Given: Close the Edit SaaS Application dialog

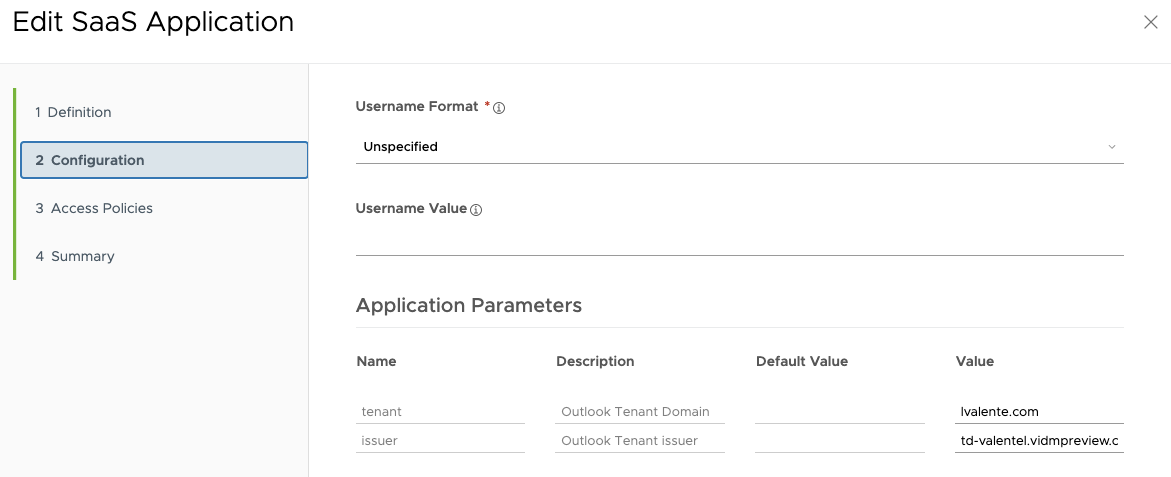Looking at the screenshot, I should pyautogui.click(x=1150, y=22).
